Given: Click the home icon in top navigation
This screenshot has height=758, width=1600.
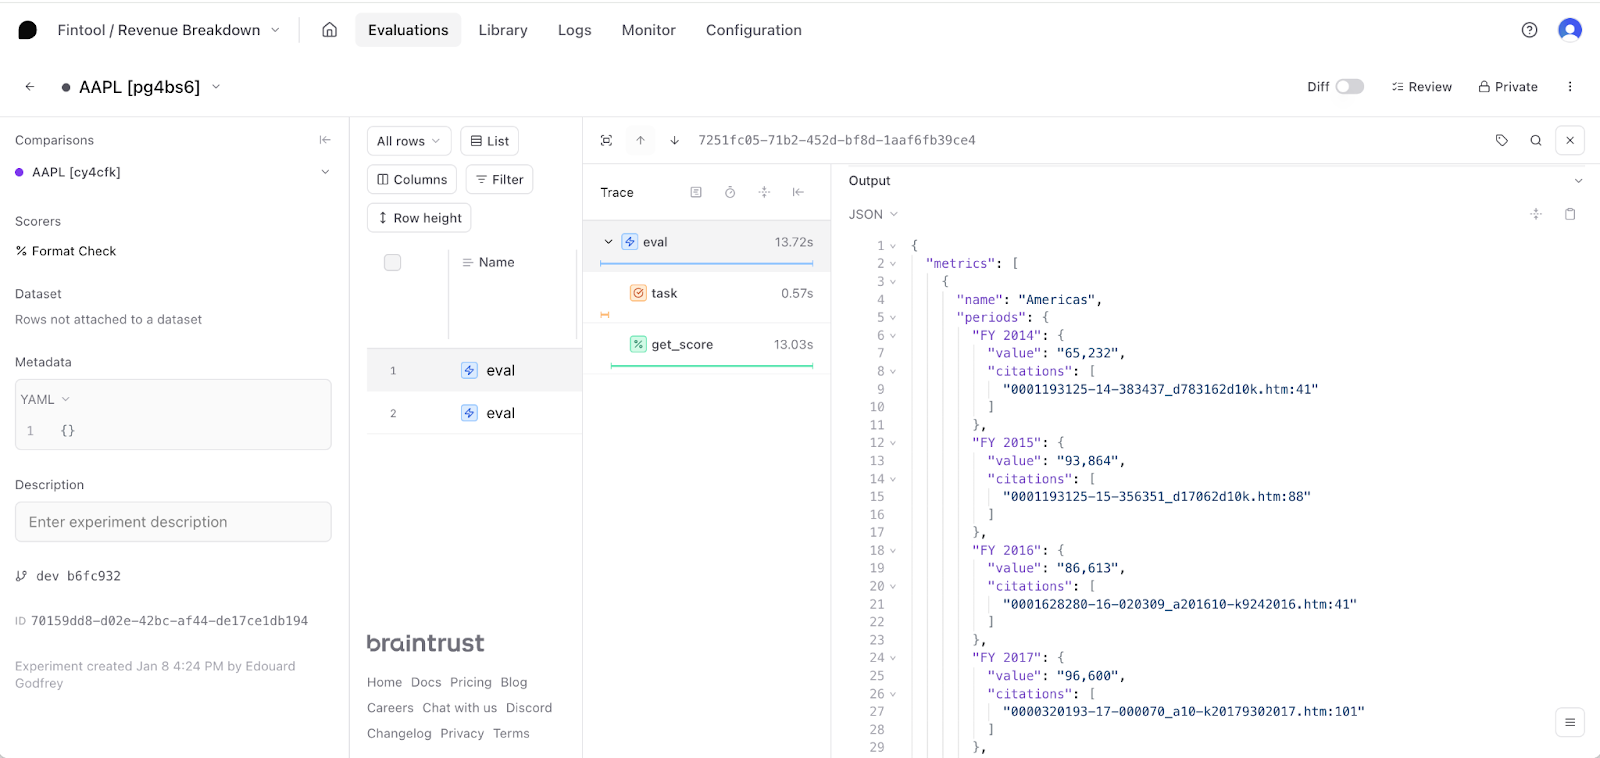Looking at the screenshot, I should click(x=329, y=30).
